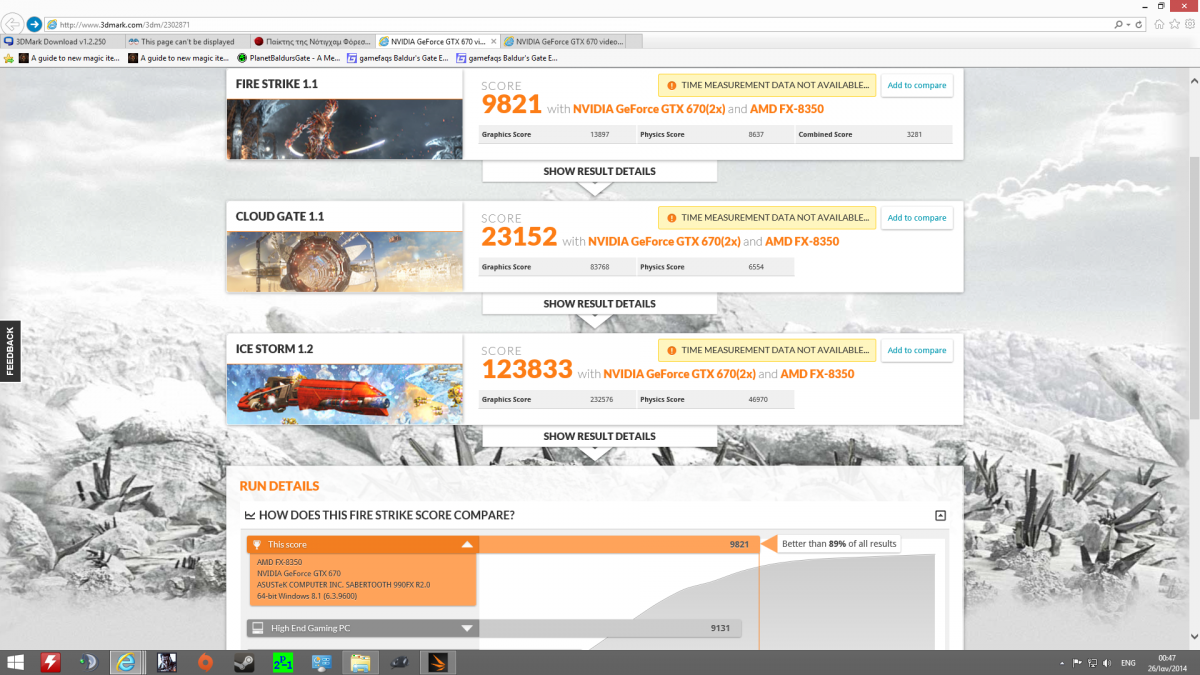
Task: Open File Explorer on the taskbar
Action: 360,661
